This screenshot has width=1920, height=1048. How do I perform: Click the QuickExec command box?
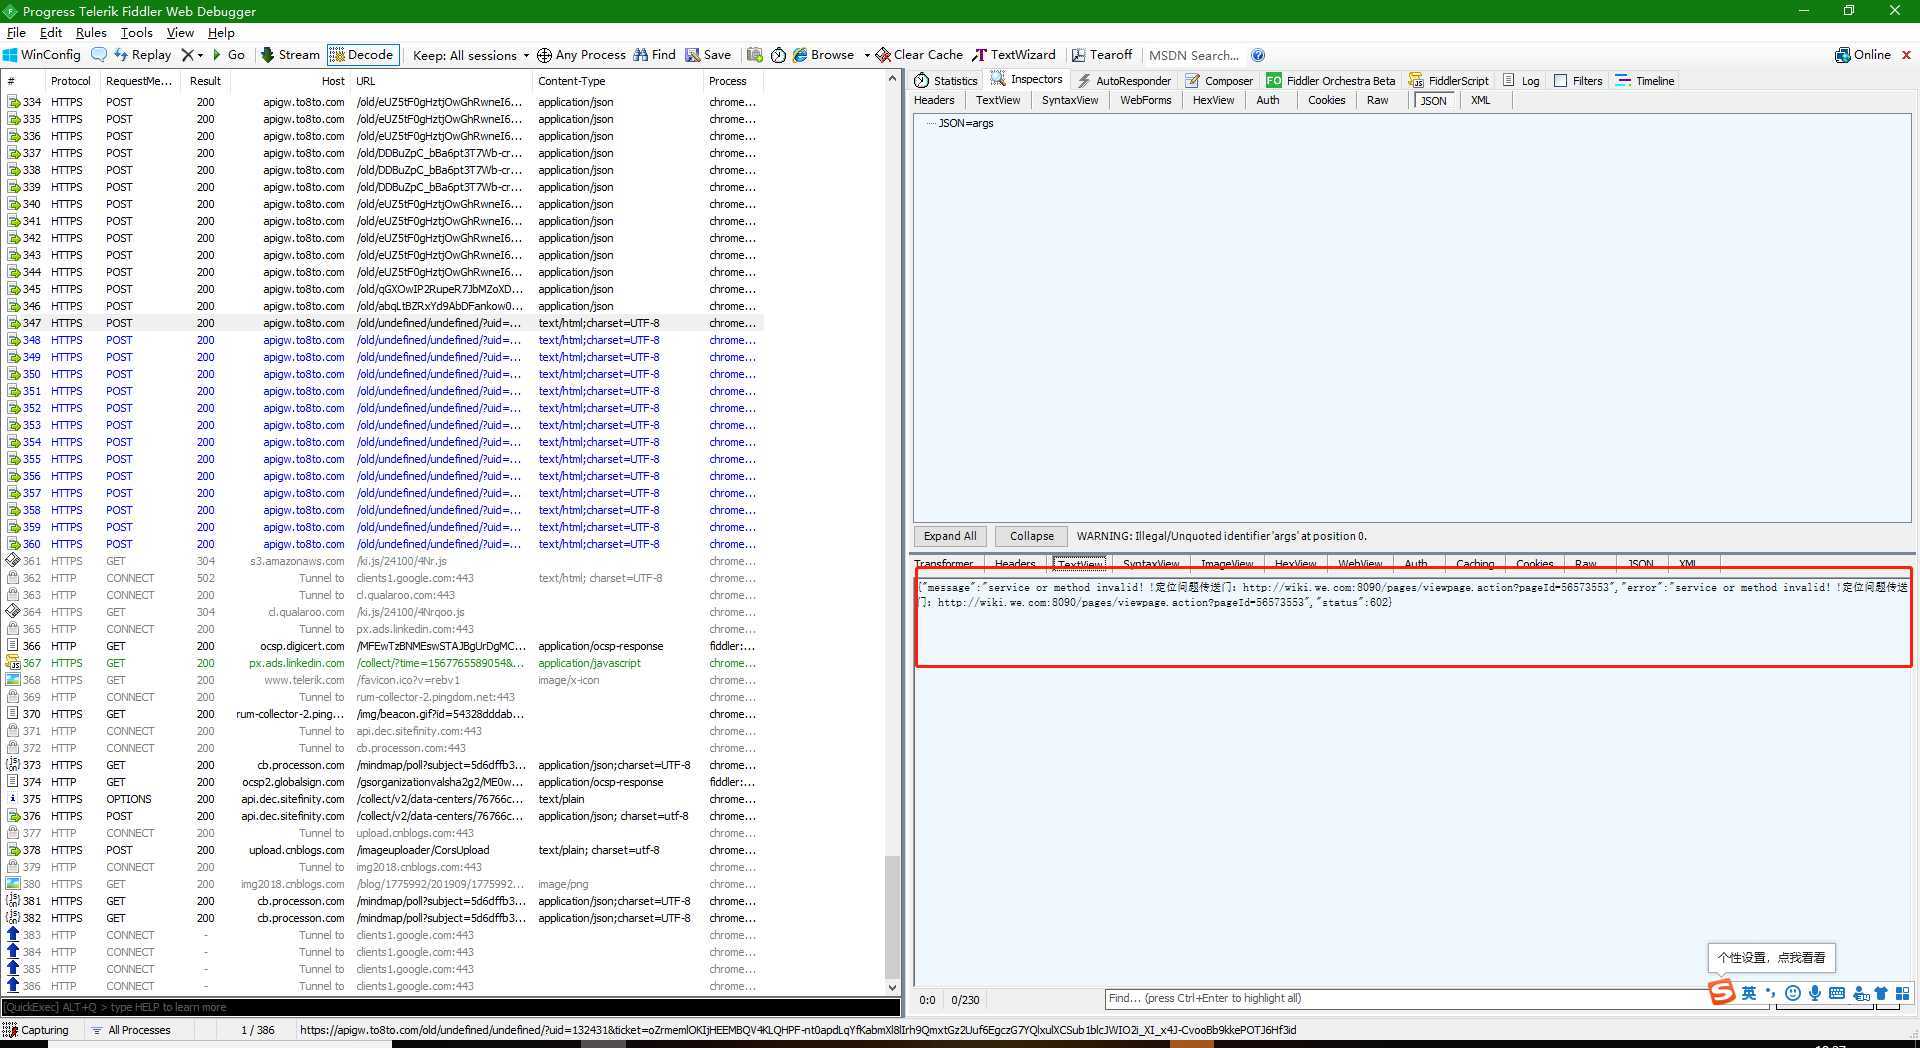(x=450, y=1007)
